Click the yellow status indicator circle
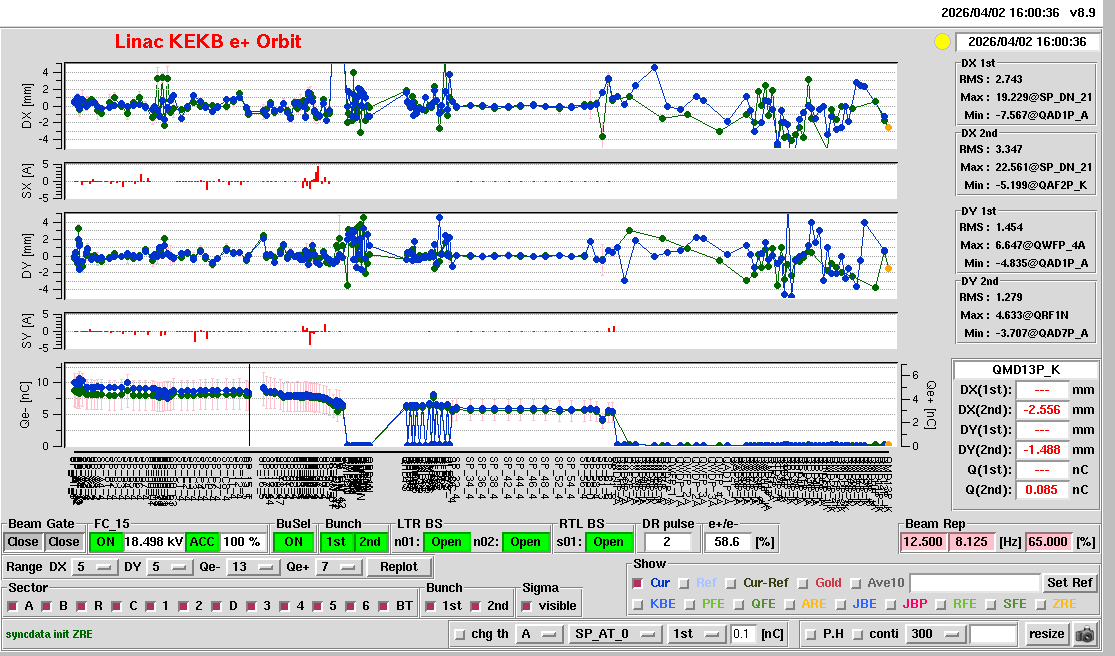This screenshot has height=656, width=1115. pos(941,42)
